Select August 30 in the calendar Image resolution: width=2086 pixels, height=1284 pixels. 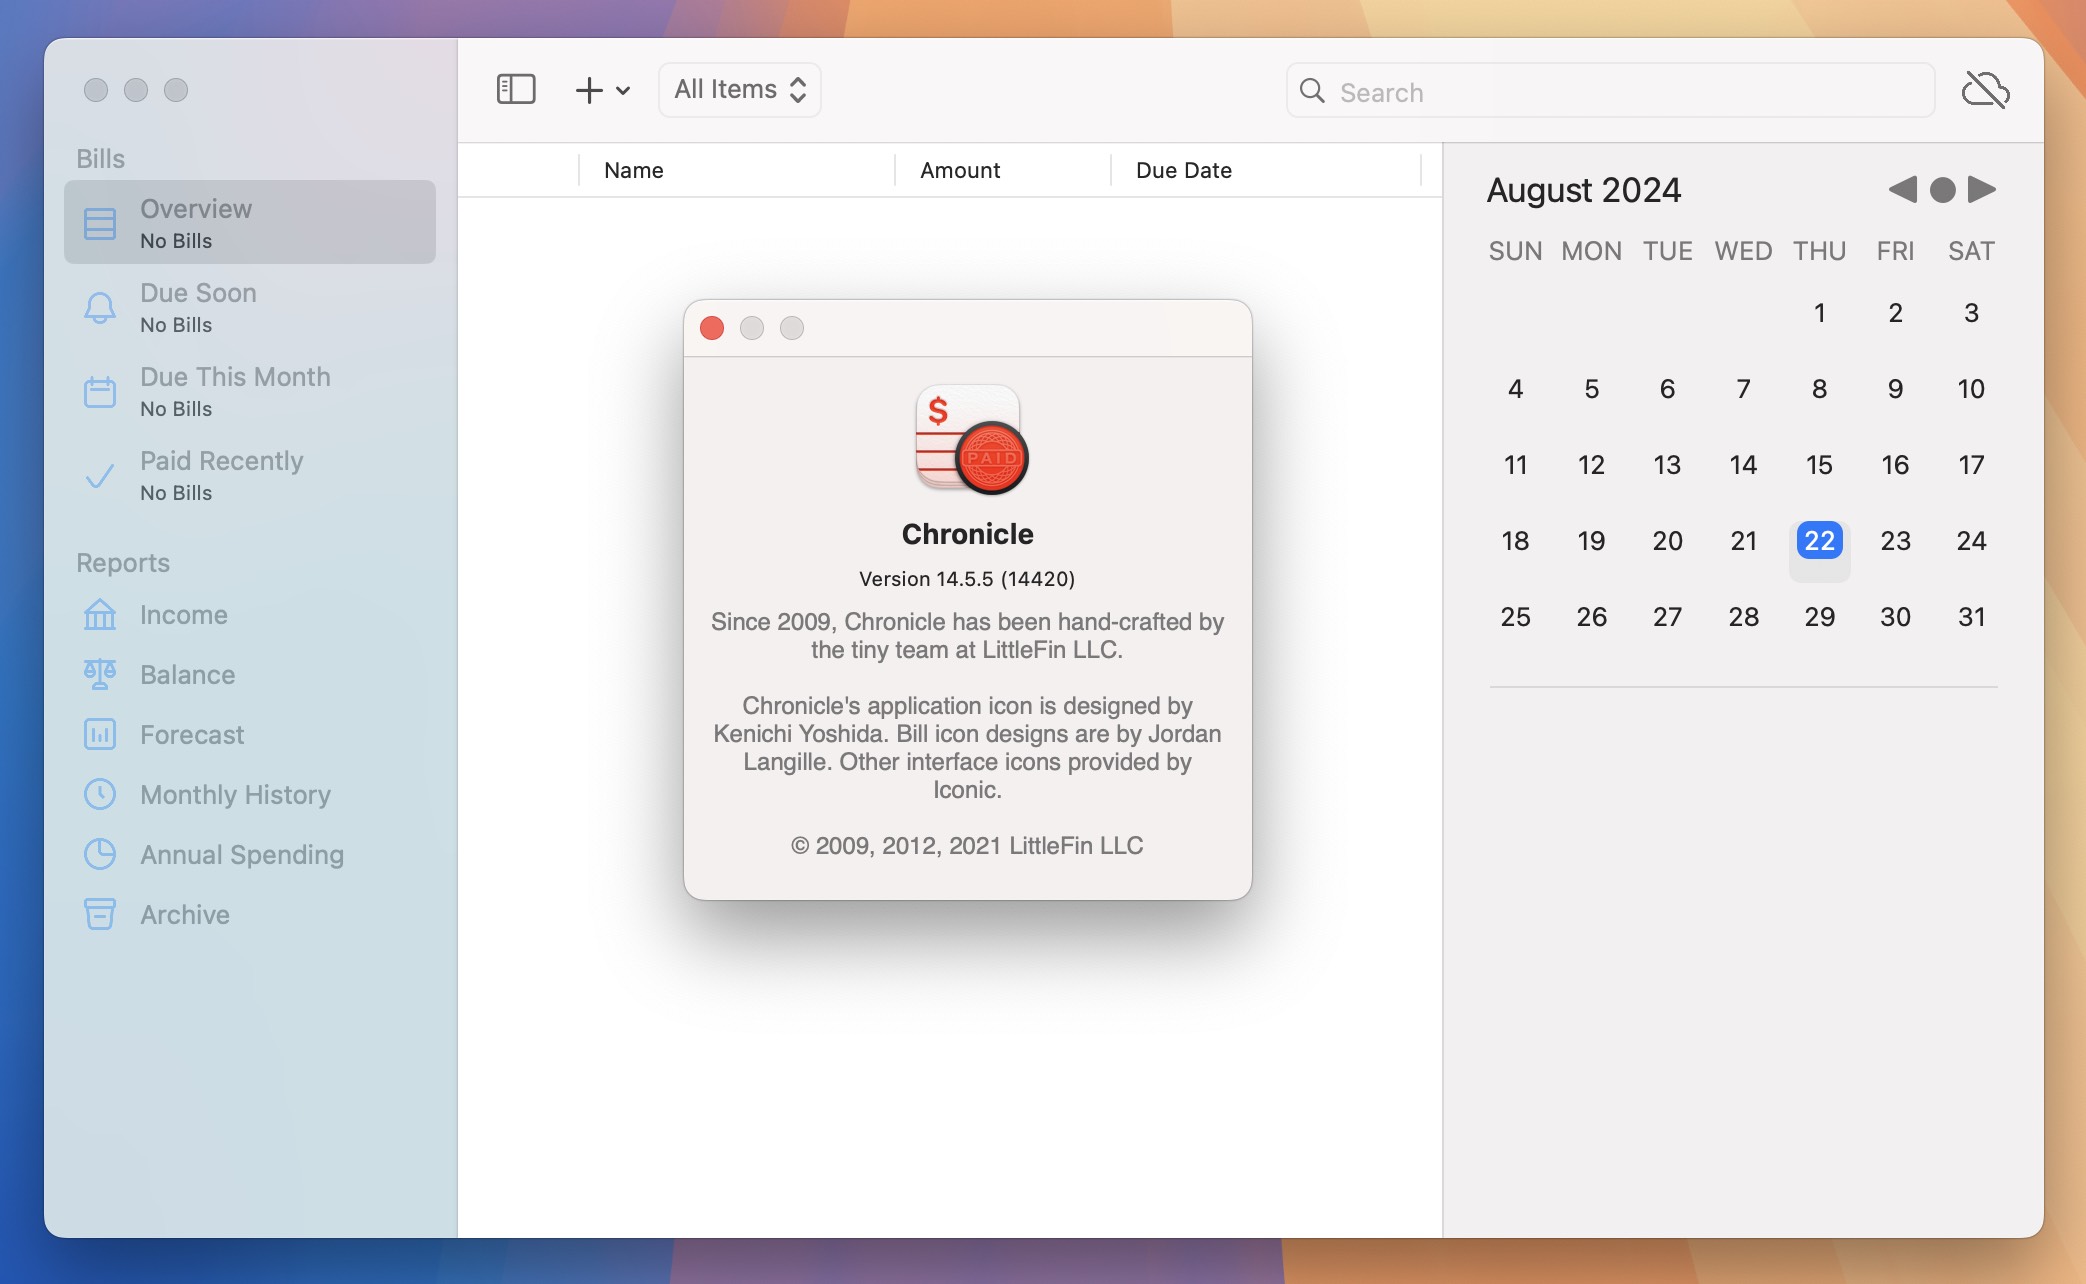point(1895,617)
